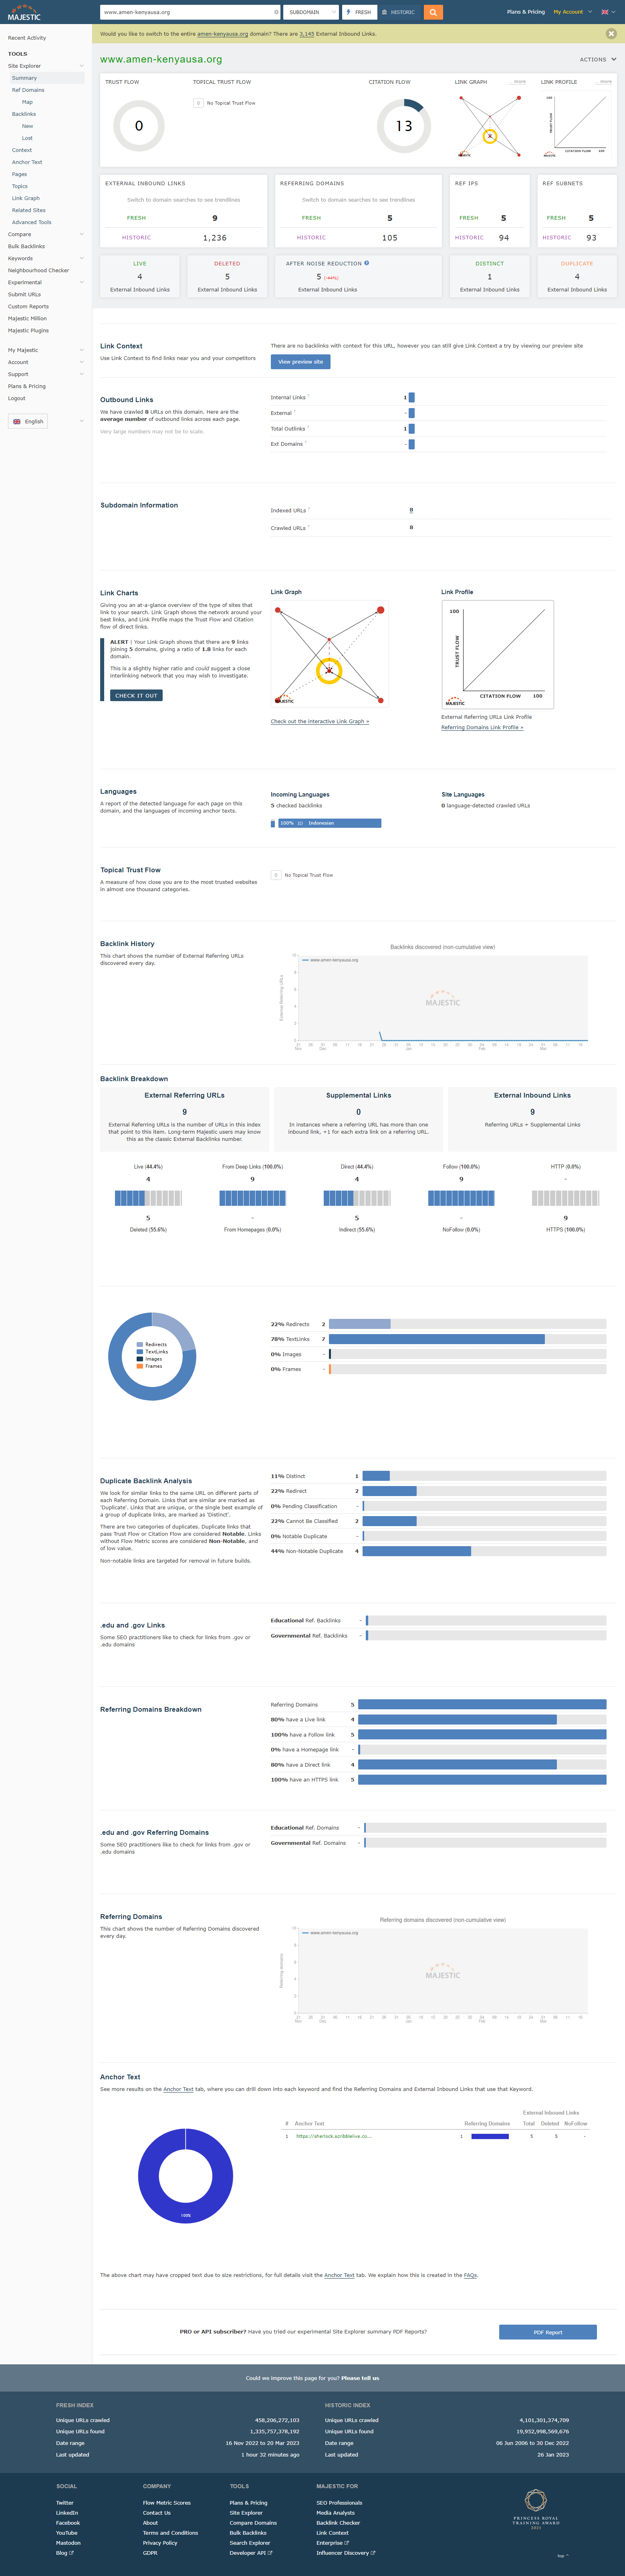The width and height of the screenshot is (625, 2576).
Task: Click the View preview site button
Action: [x=300, y=362]
